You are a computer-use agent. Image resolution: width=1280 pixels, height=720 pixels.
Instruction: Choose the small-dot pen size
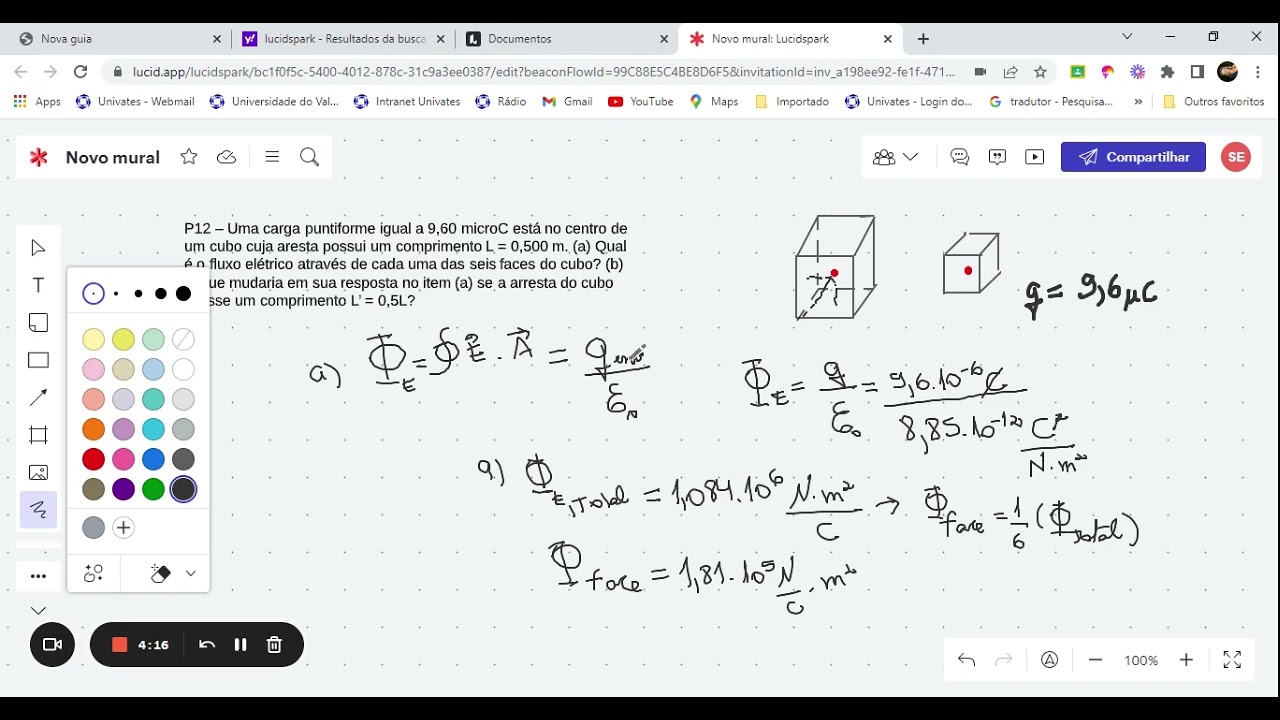point(116,294)
